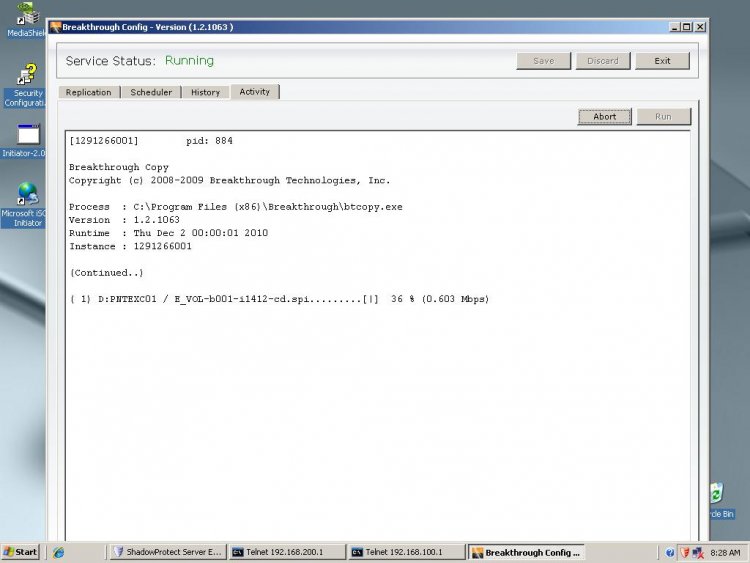Launch Internet Explorer from quick launch

coord(59,552)
